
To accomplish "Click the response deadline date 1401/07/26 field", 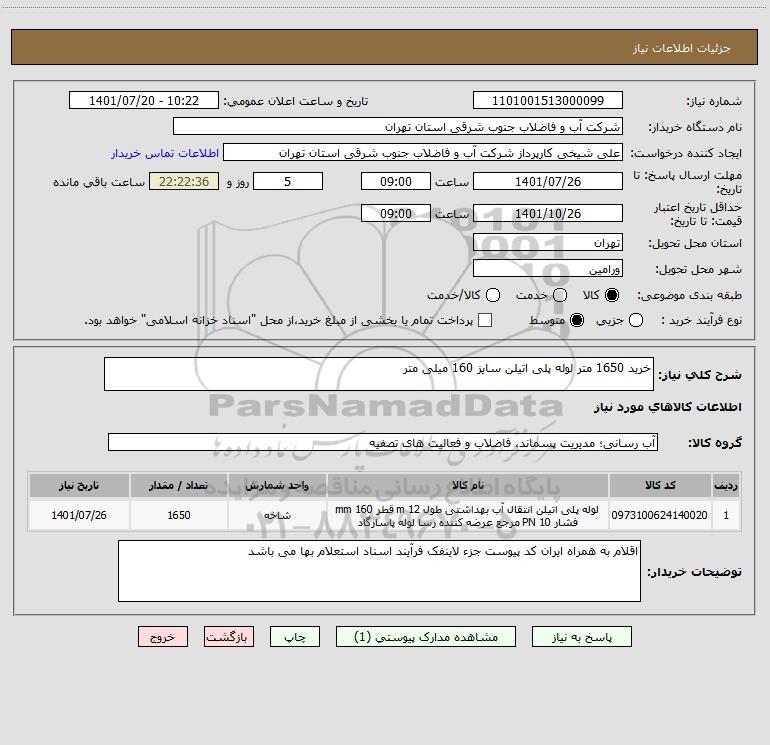I will pos(548,182).
